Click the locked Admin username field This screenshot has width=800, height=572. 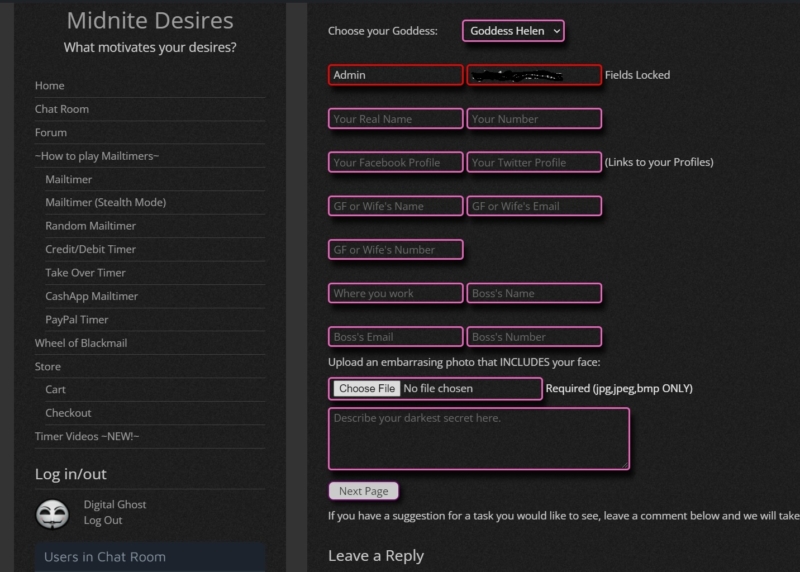tap(395, 75)
